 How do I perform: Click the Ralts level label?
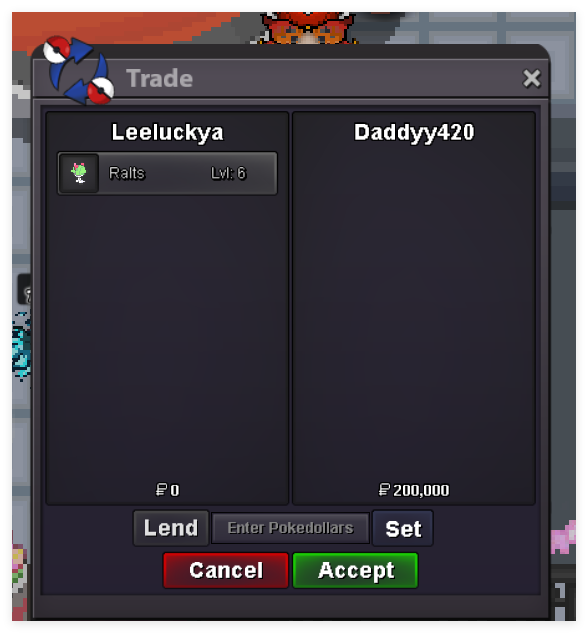click(228, 173)
